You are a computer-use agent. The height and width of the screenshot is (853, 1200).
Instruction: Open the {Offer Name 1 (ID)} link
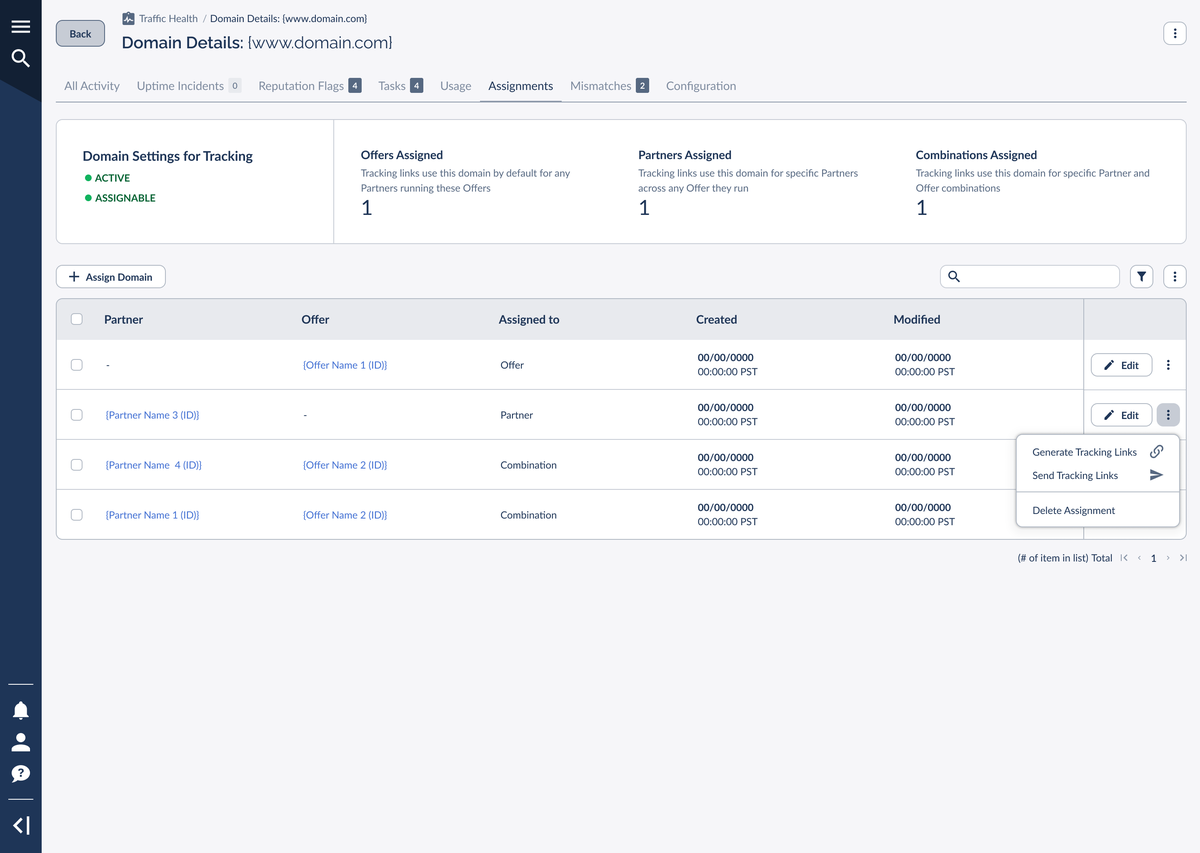point(345,365)
